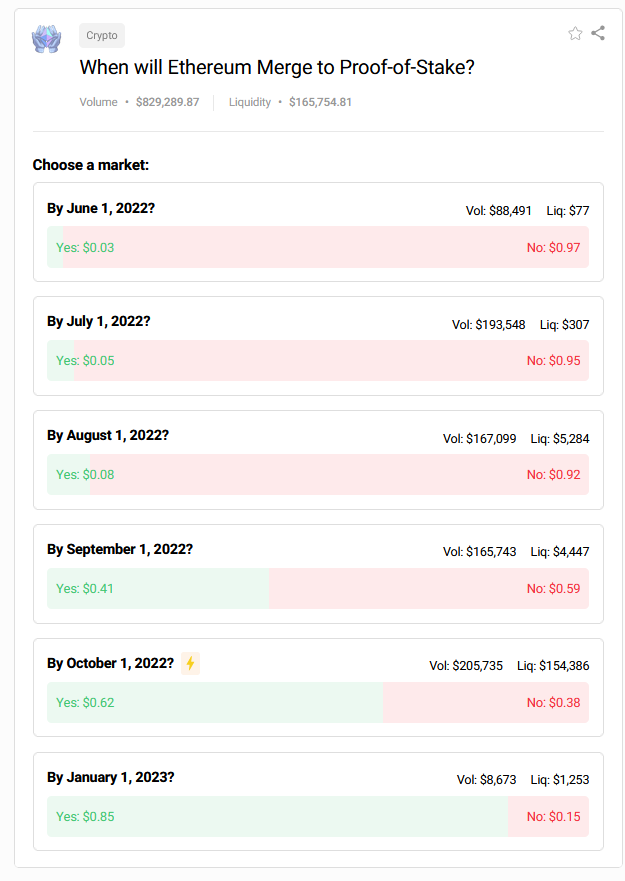This screenshot has width=625, height=881.
Task: Choose Yes $0.05 for July 1, 2022
Action: click(x=85, y=361)
